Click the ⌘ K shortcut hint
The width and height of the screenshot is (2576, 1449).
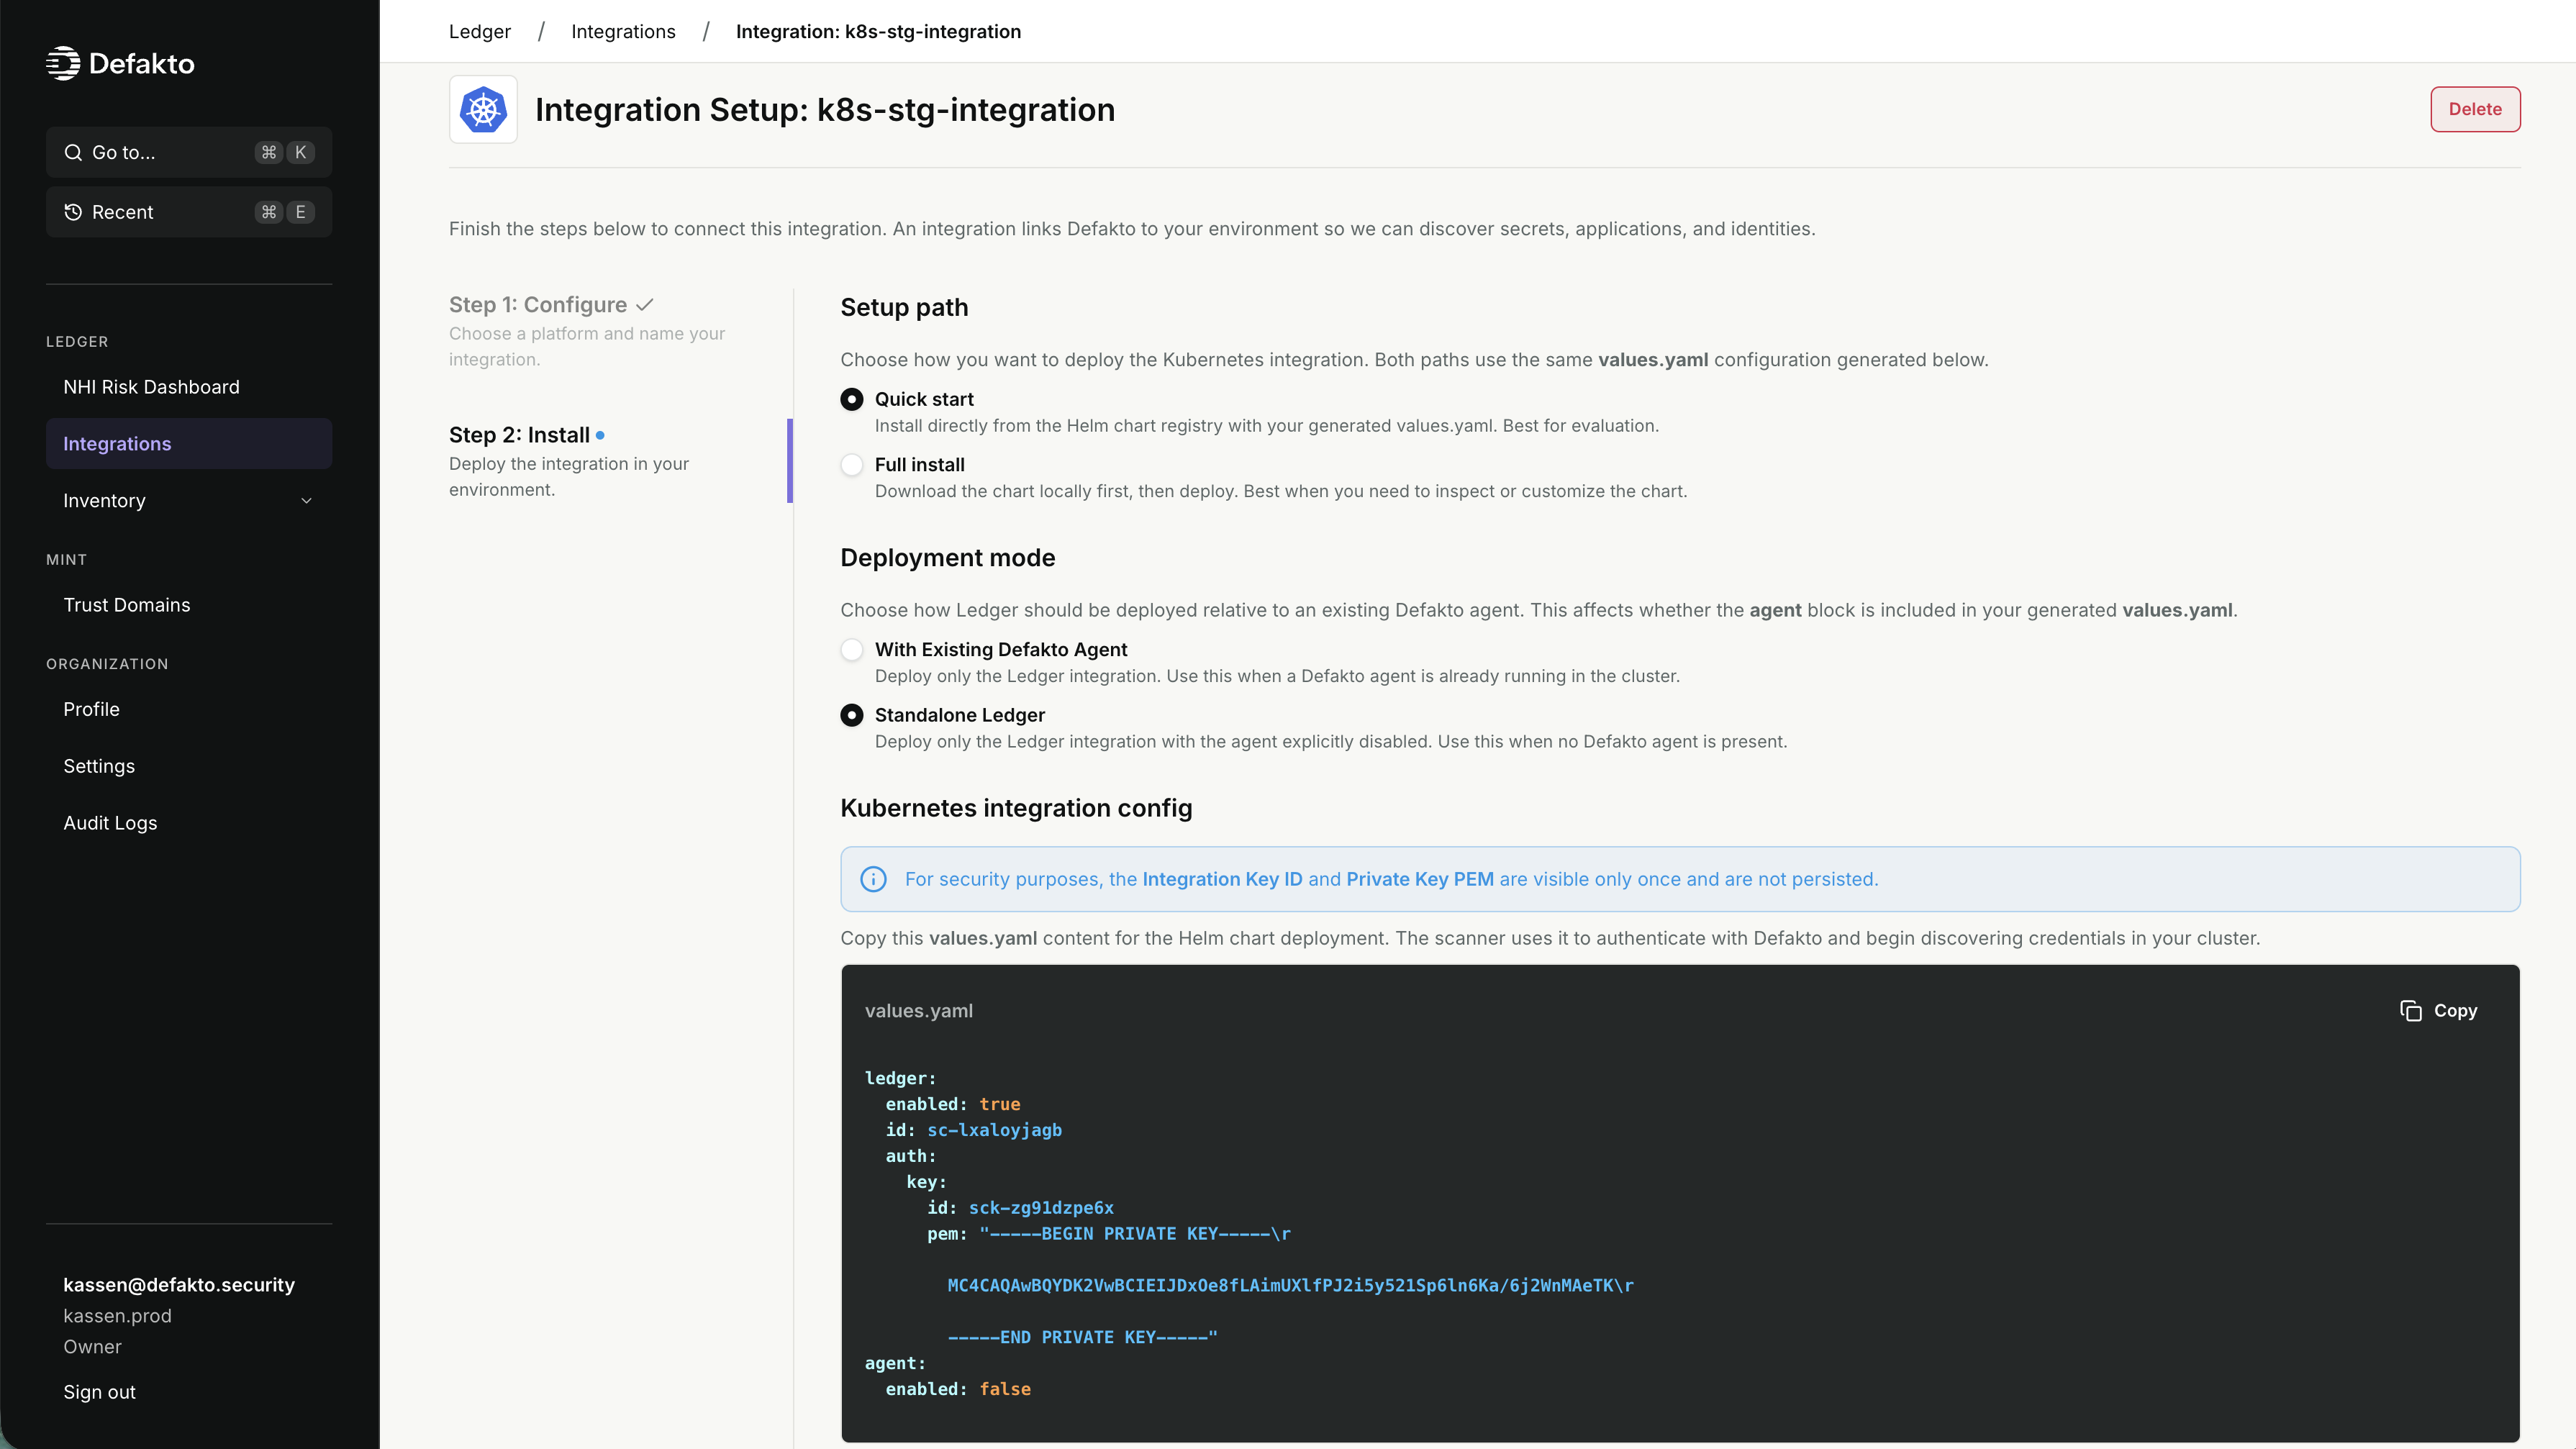coord(285,152)
